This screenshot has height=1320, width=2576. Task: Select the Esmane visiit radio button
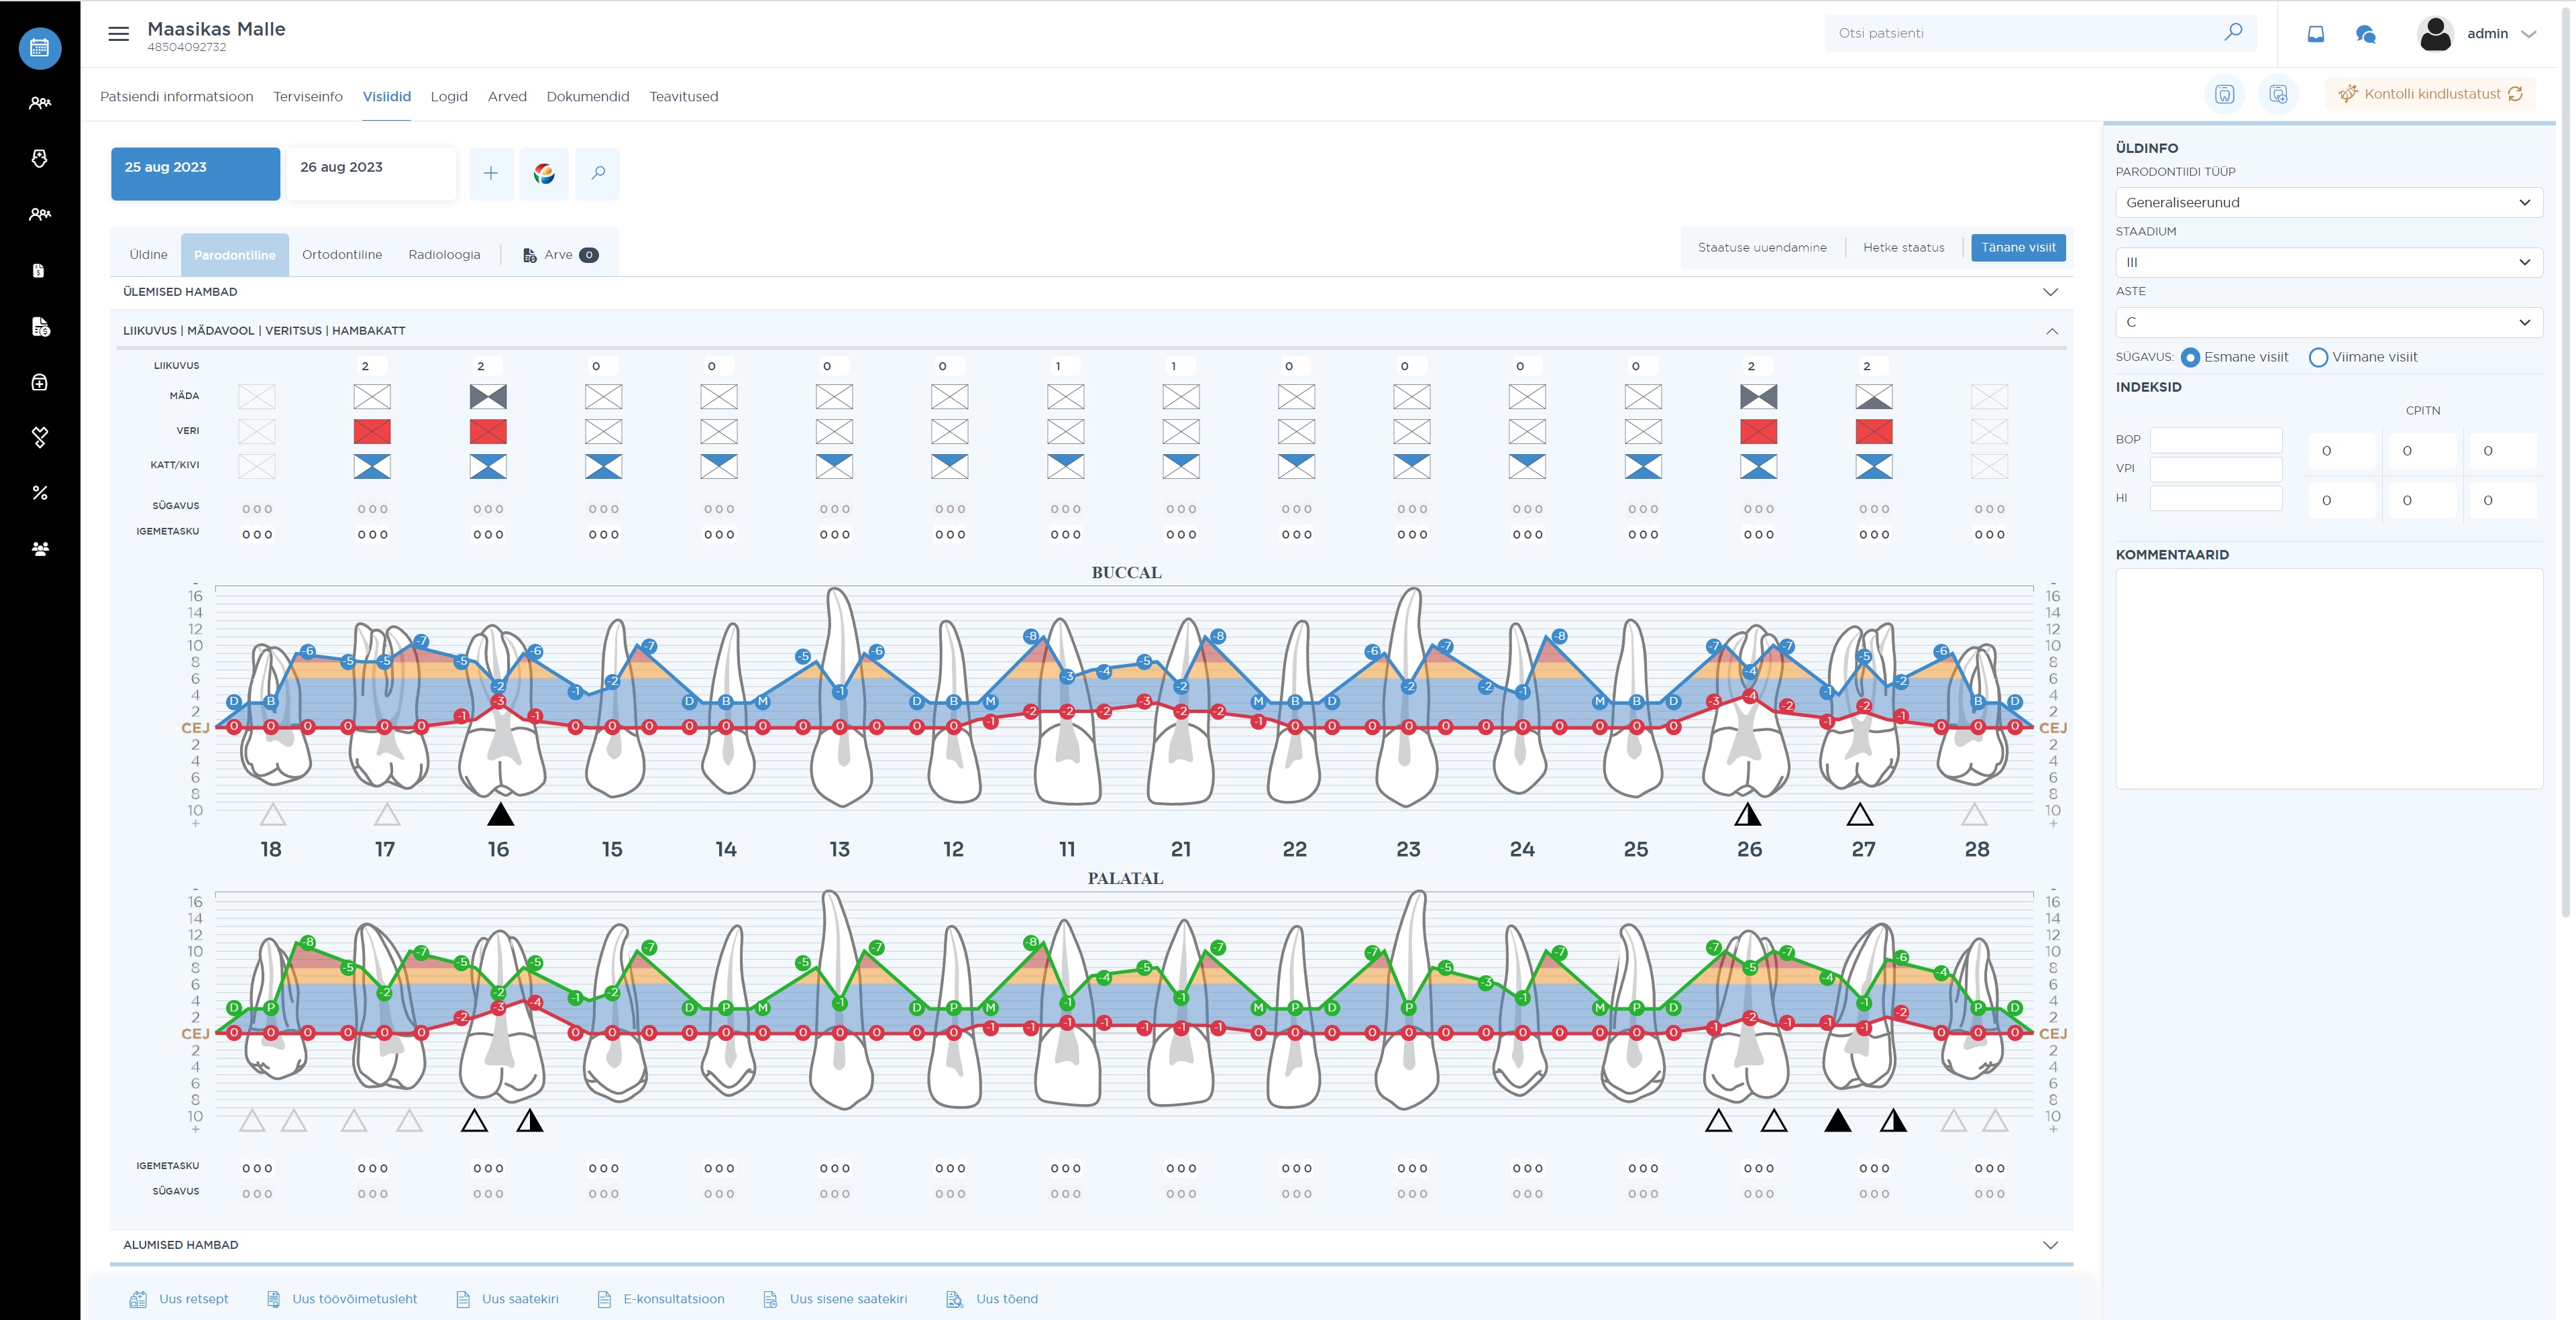(2190, 357)
